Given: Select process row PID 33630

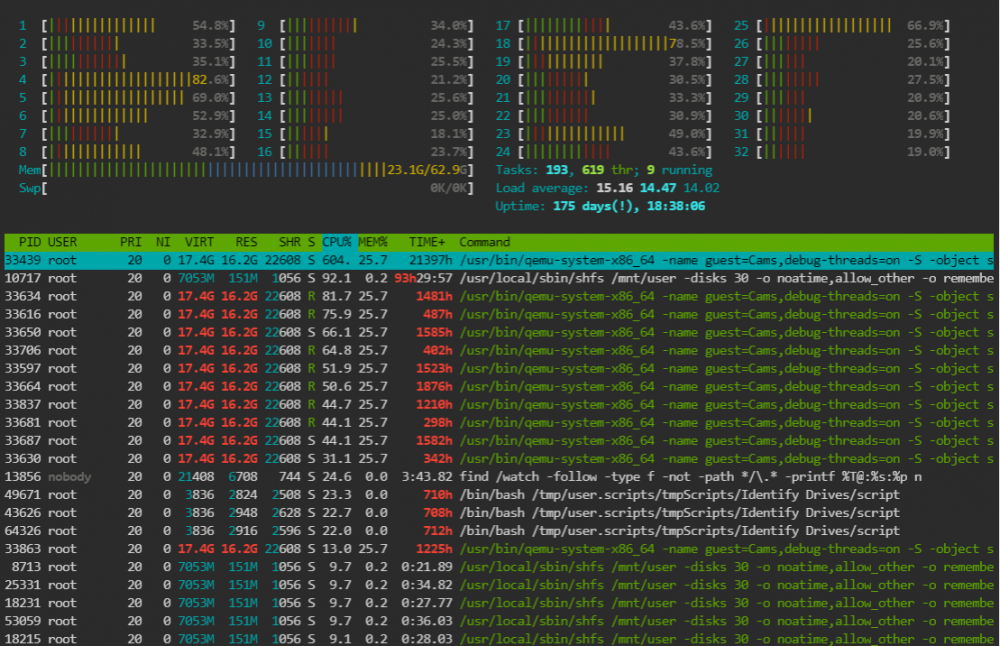Looking at the screenshot, I should (499, 459).
